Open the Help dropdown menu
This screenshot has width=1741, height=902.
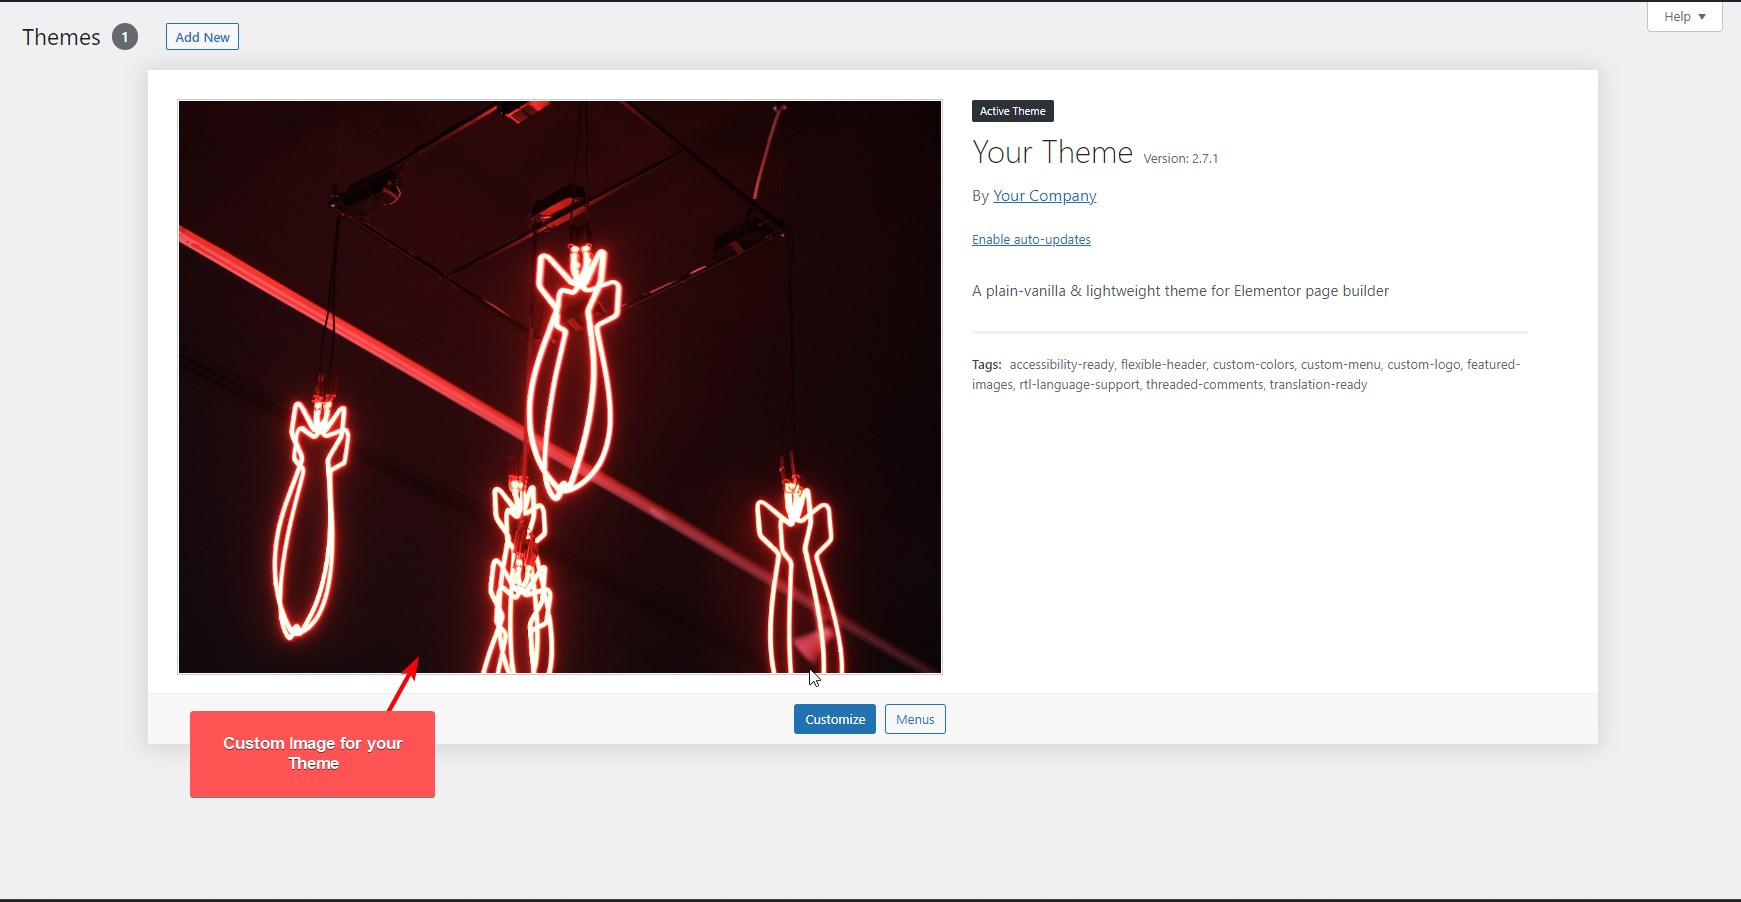[1683, 16]
